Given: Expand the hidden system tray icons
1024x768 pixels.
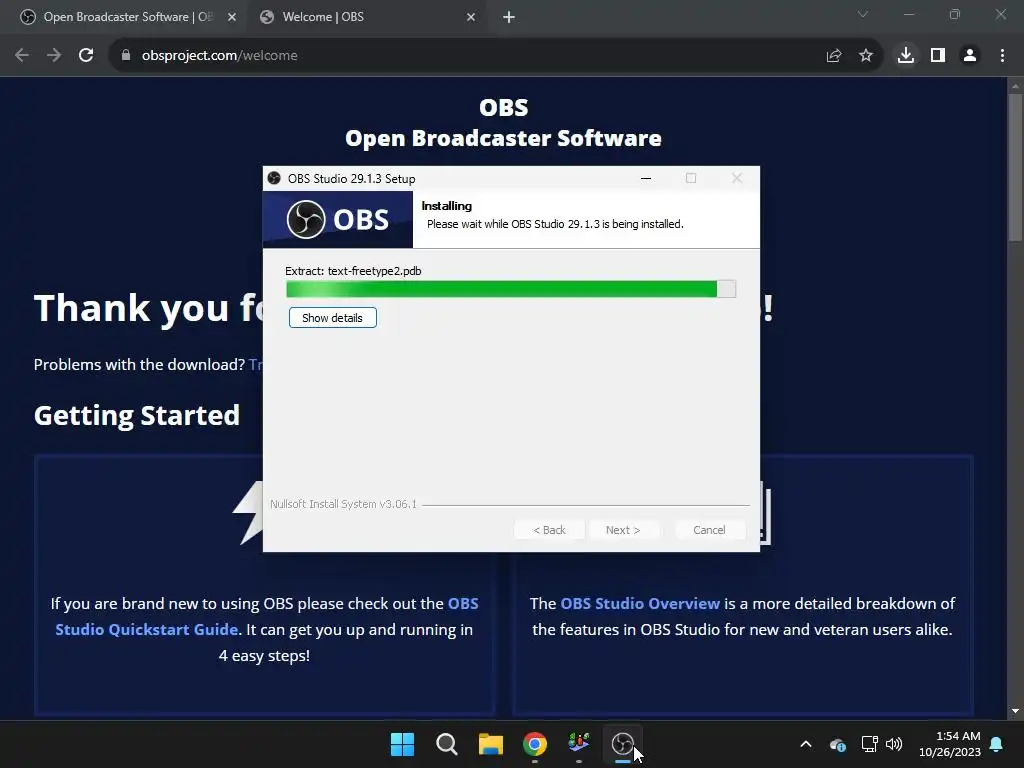Looking at the screenshot, I should tap(806, 744).
